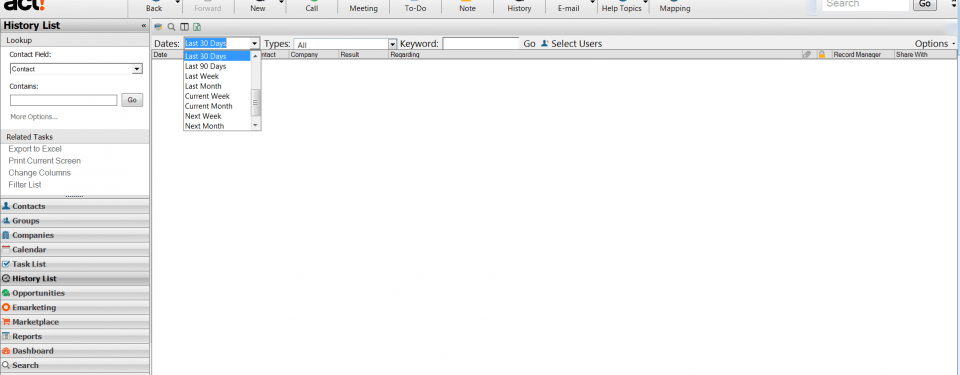
Task: Open the More Options link
Action: pos(34,116)
